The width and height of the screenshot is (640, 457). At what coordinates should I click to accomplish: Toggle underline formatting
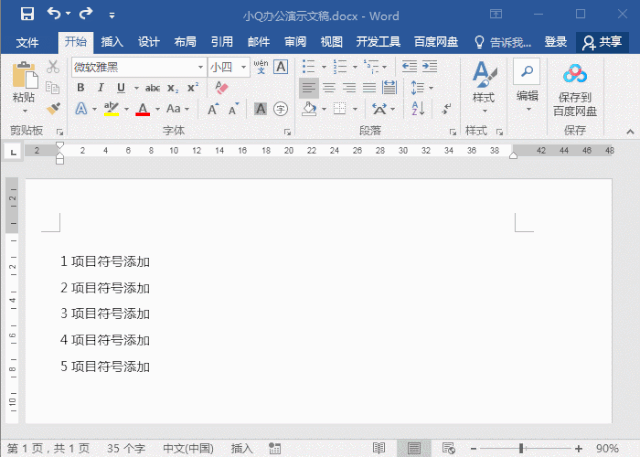121,88
